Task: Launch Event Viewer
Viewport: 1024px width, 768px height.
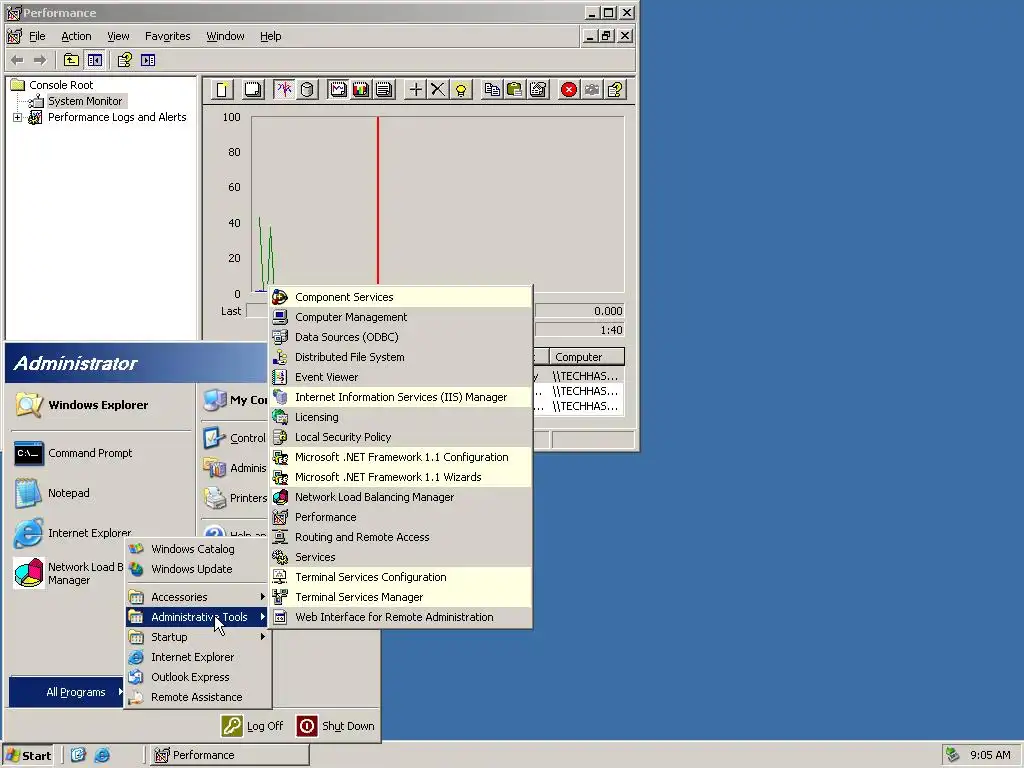Action: [x=400, y=377]
